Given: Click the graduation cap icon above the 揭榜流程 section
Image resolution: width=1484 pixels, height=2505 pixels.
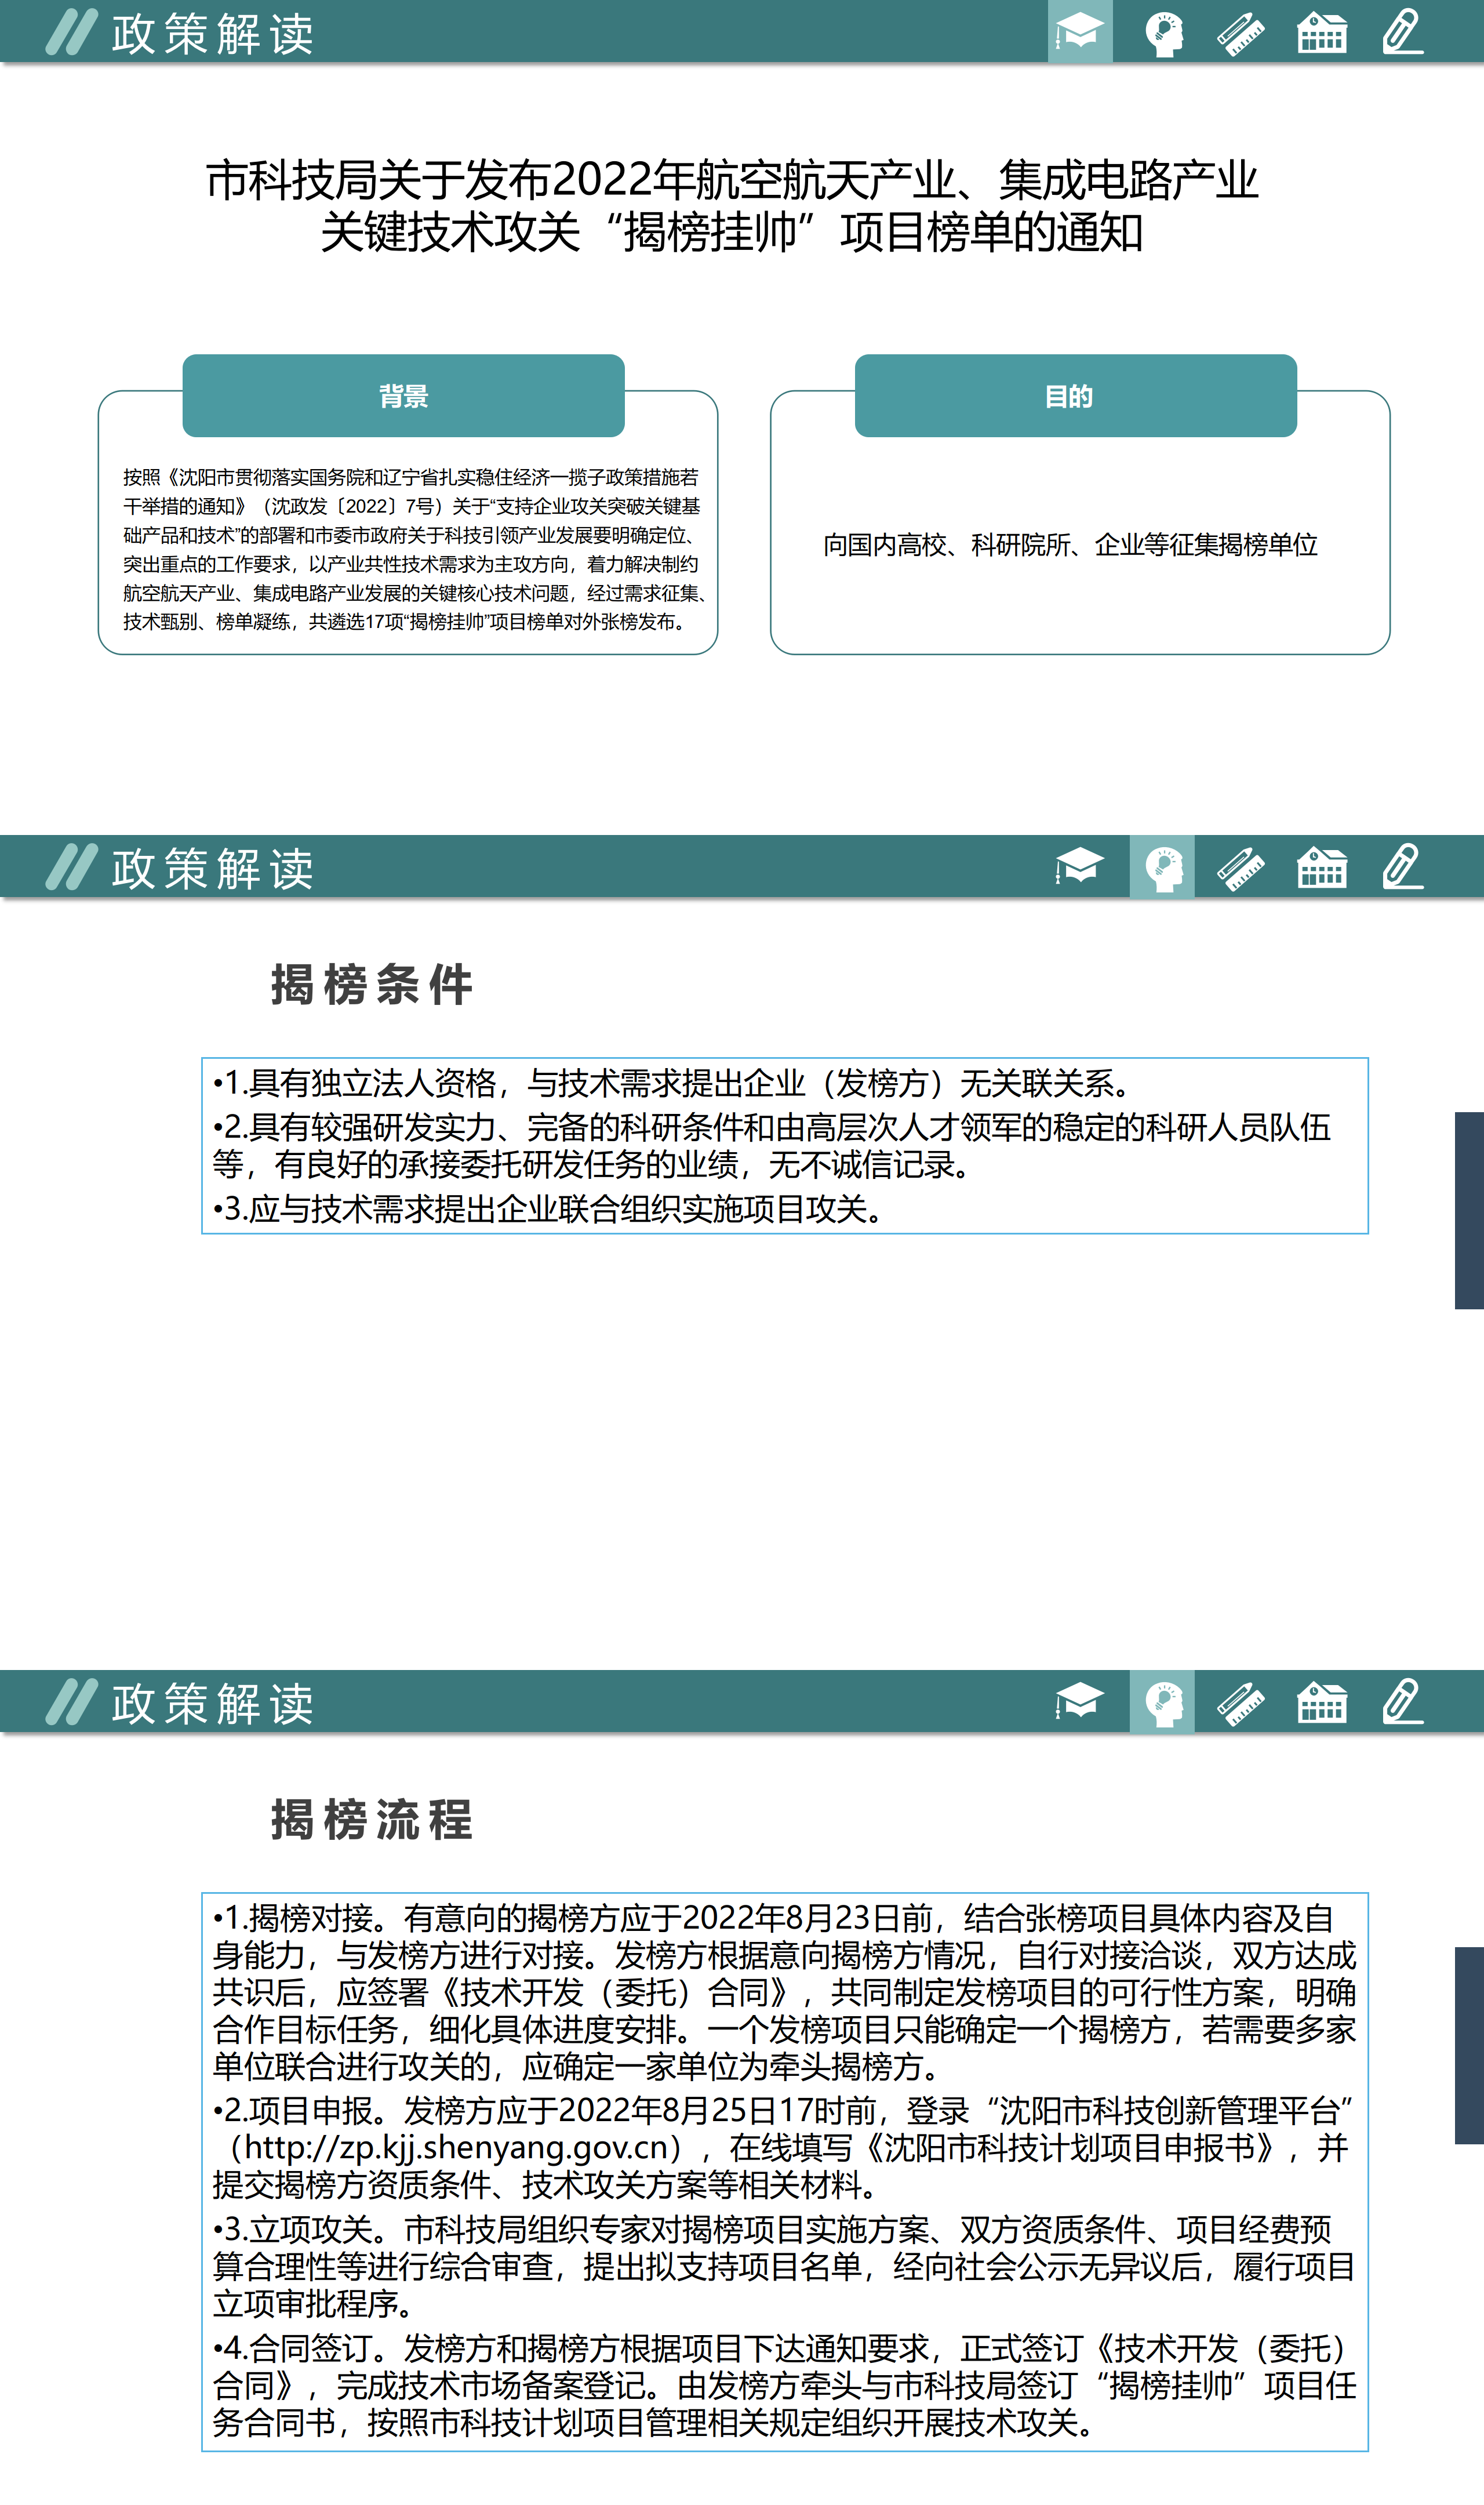Looking at the screenshot, I should pyautogui.click(x=1079, y=1701).
